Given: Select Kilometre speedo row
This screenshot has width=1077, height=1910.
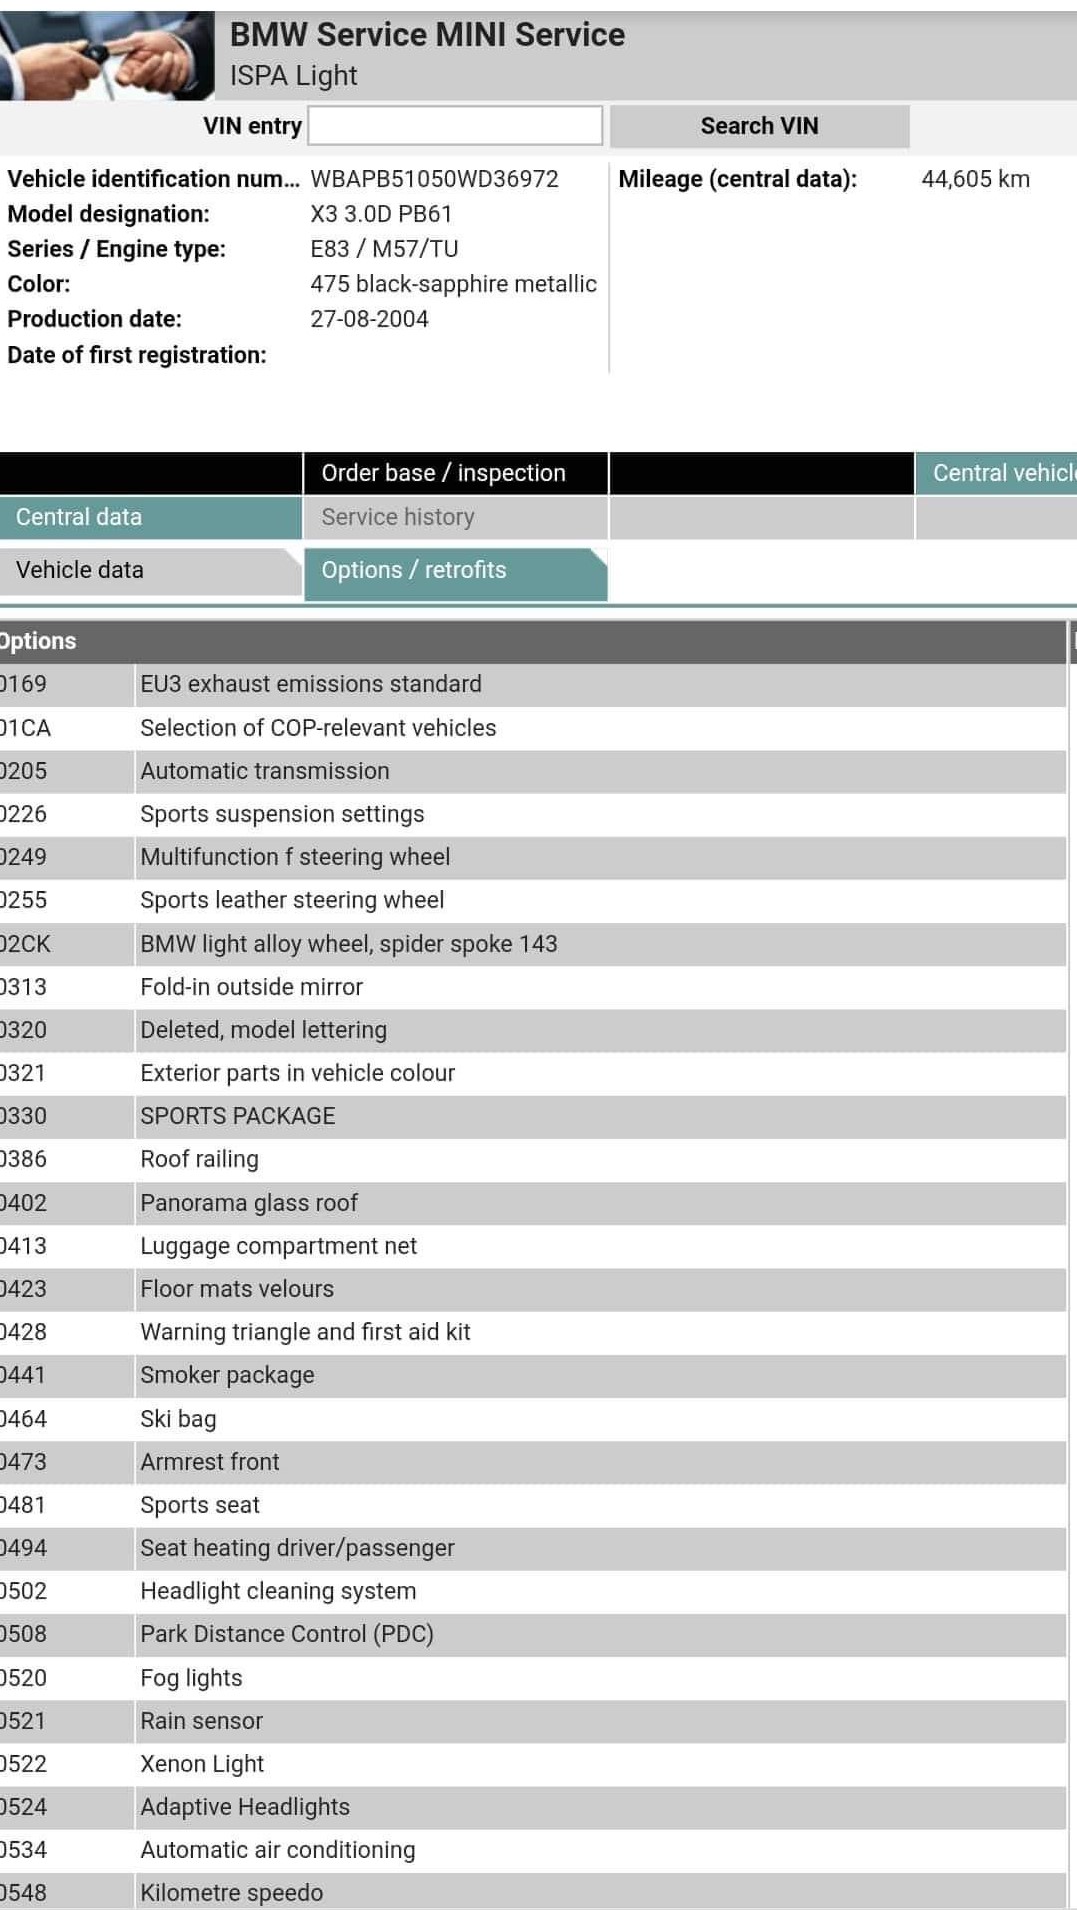Looking at the screenshot, I should point(533,1892).
